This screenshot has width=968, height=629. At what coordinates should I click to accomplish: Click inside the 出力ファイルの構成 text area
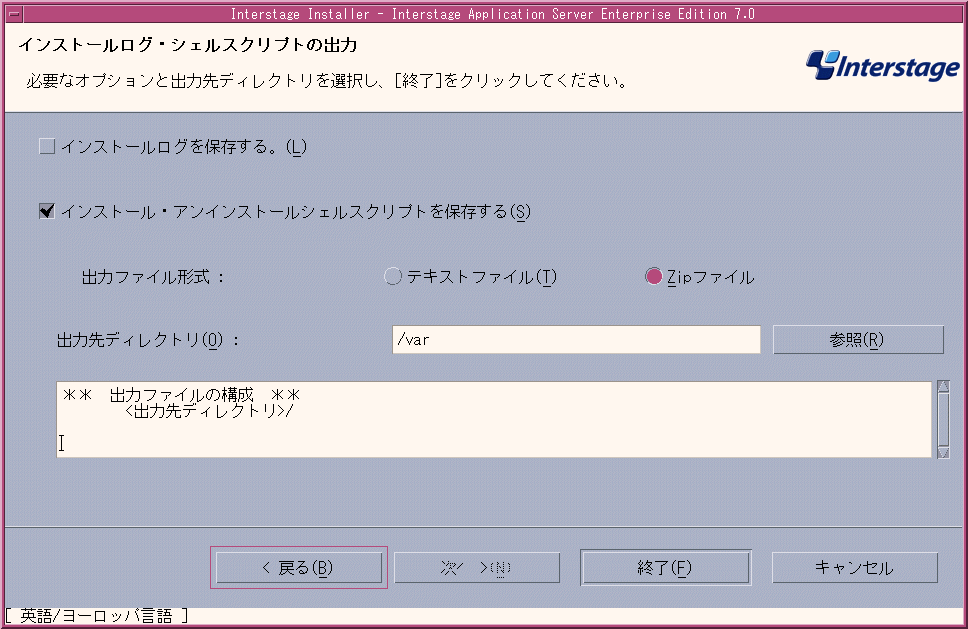click(494, 419)
